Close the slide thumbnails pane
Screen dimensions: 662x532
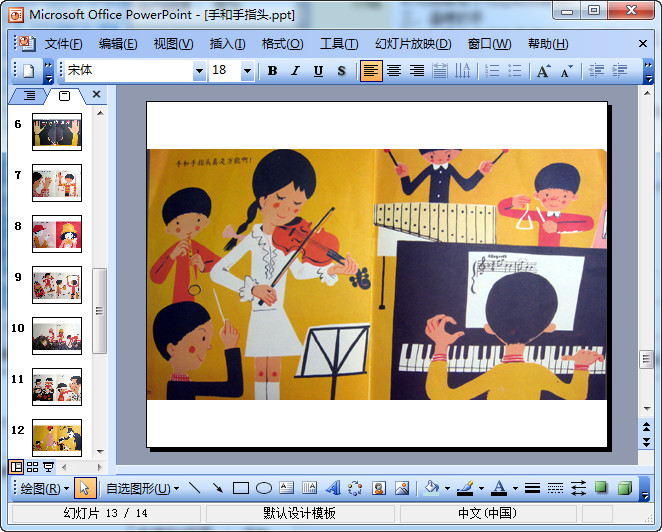coord(96,94)
